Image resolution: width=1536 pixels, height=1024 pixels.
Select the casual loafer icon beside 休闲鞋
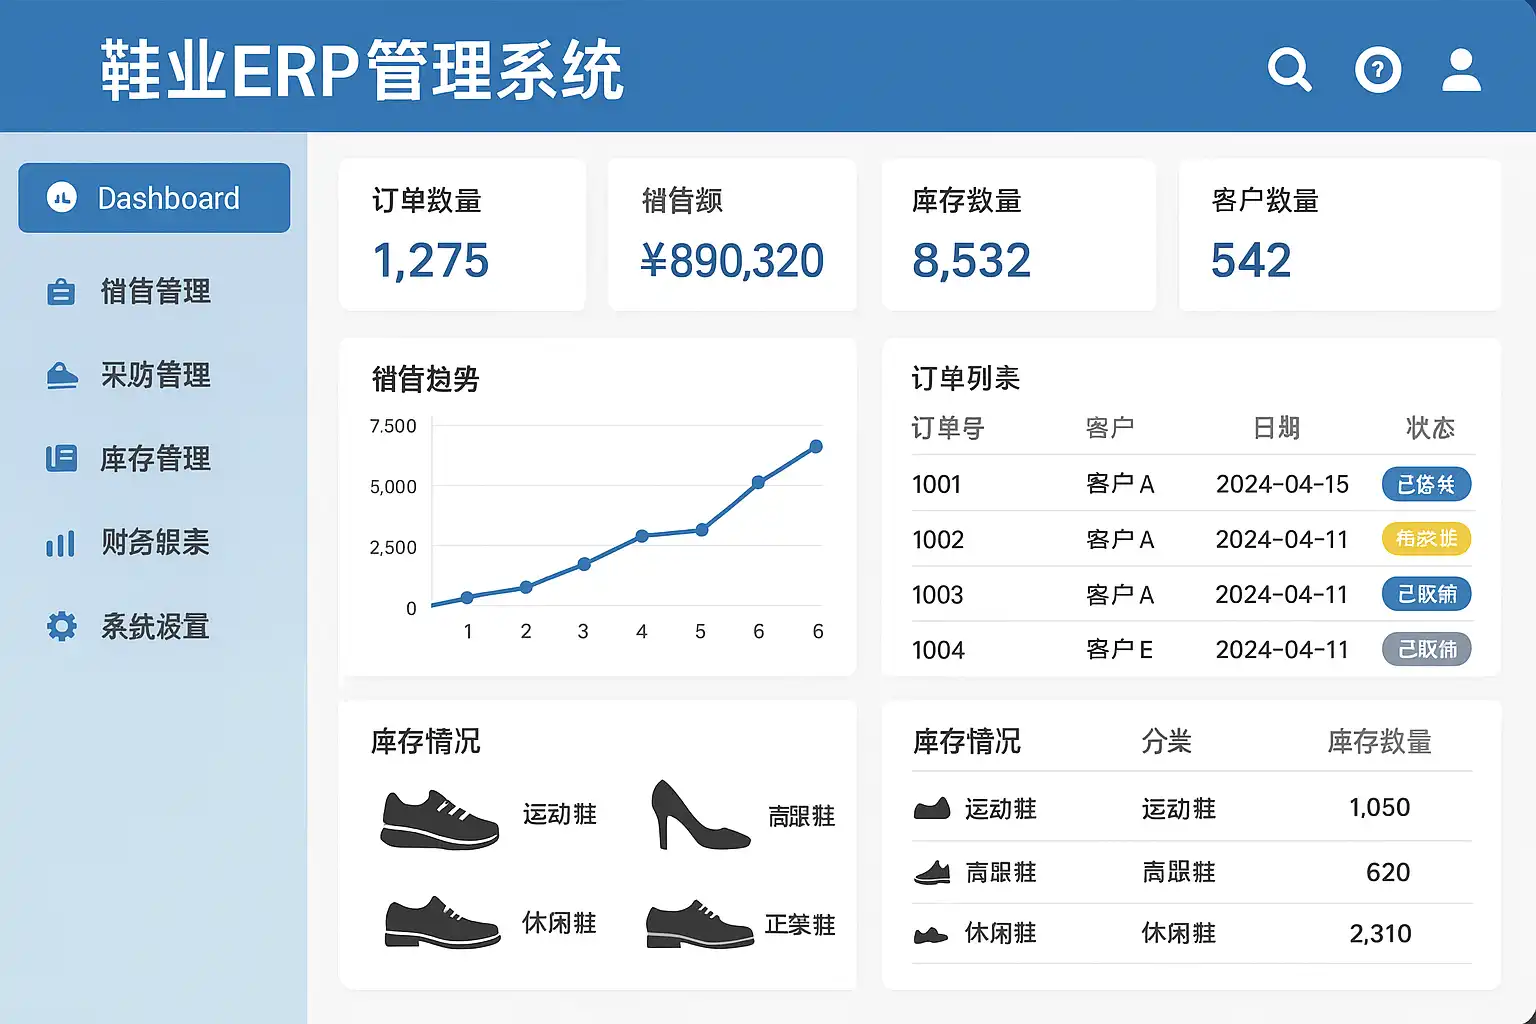coord(442,922)
